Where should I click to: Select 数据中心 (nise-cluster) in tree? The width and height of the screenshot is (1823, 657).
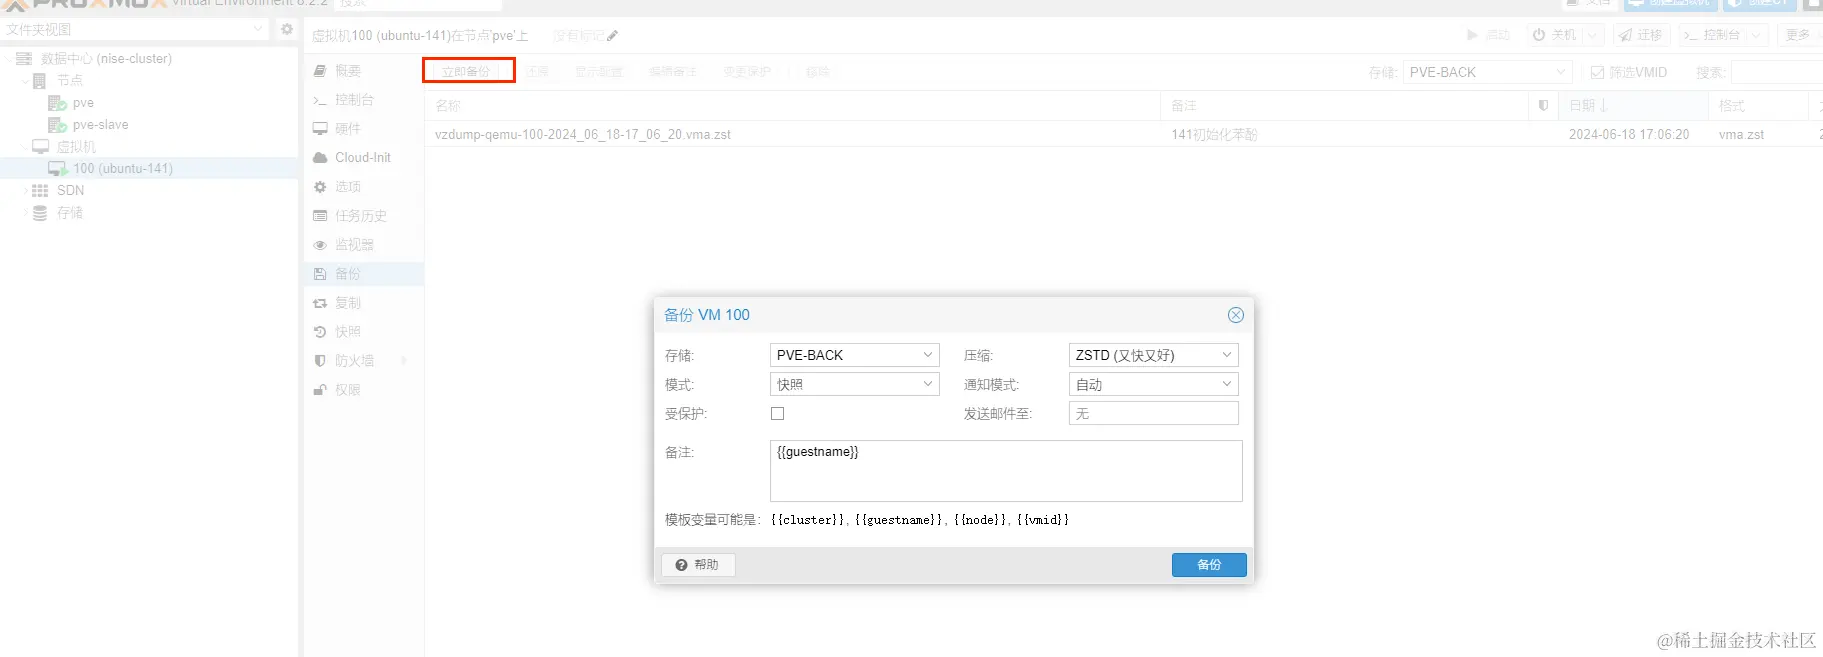106,59
